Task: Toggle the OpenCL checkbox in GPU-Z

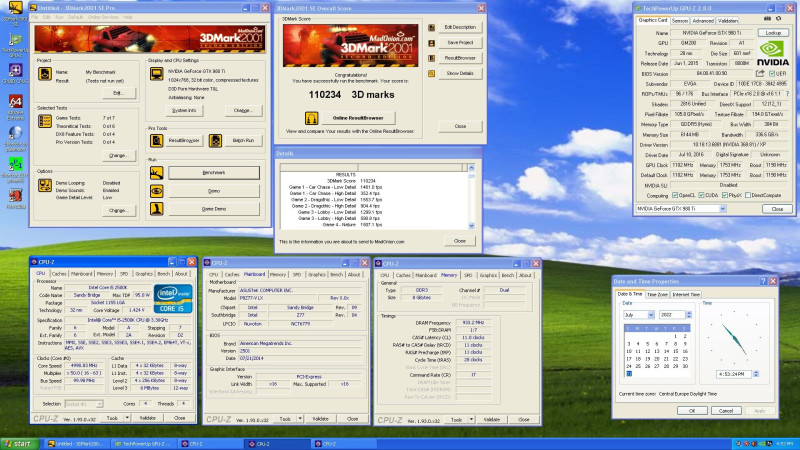Action: pos(675,195)
